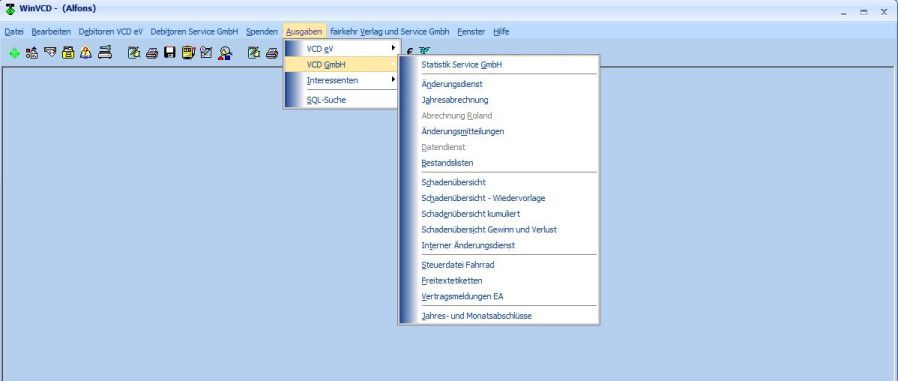Click the WinVCD application icon in title bar
This screenshot has width=898, height=381.
[10, 9]
